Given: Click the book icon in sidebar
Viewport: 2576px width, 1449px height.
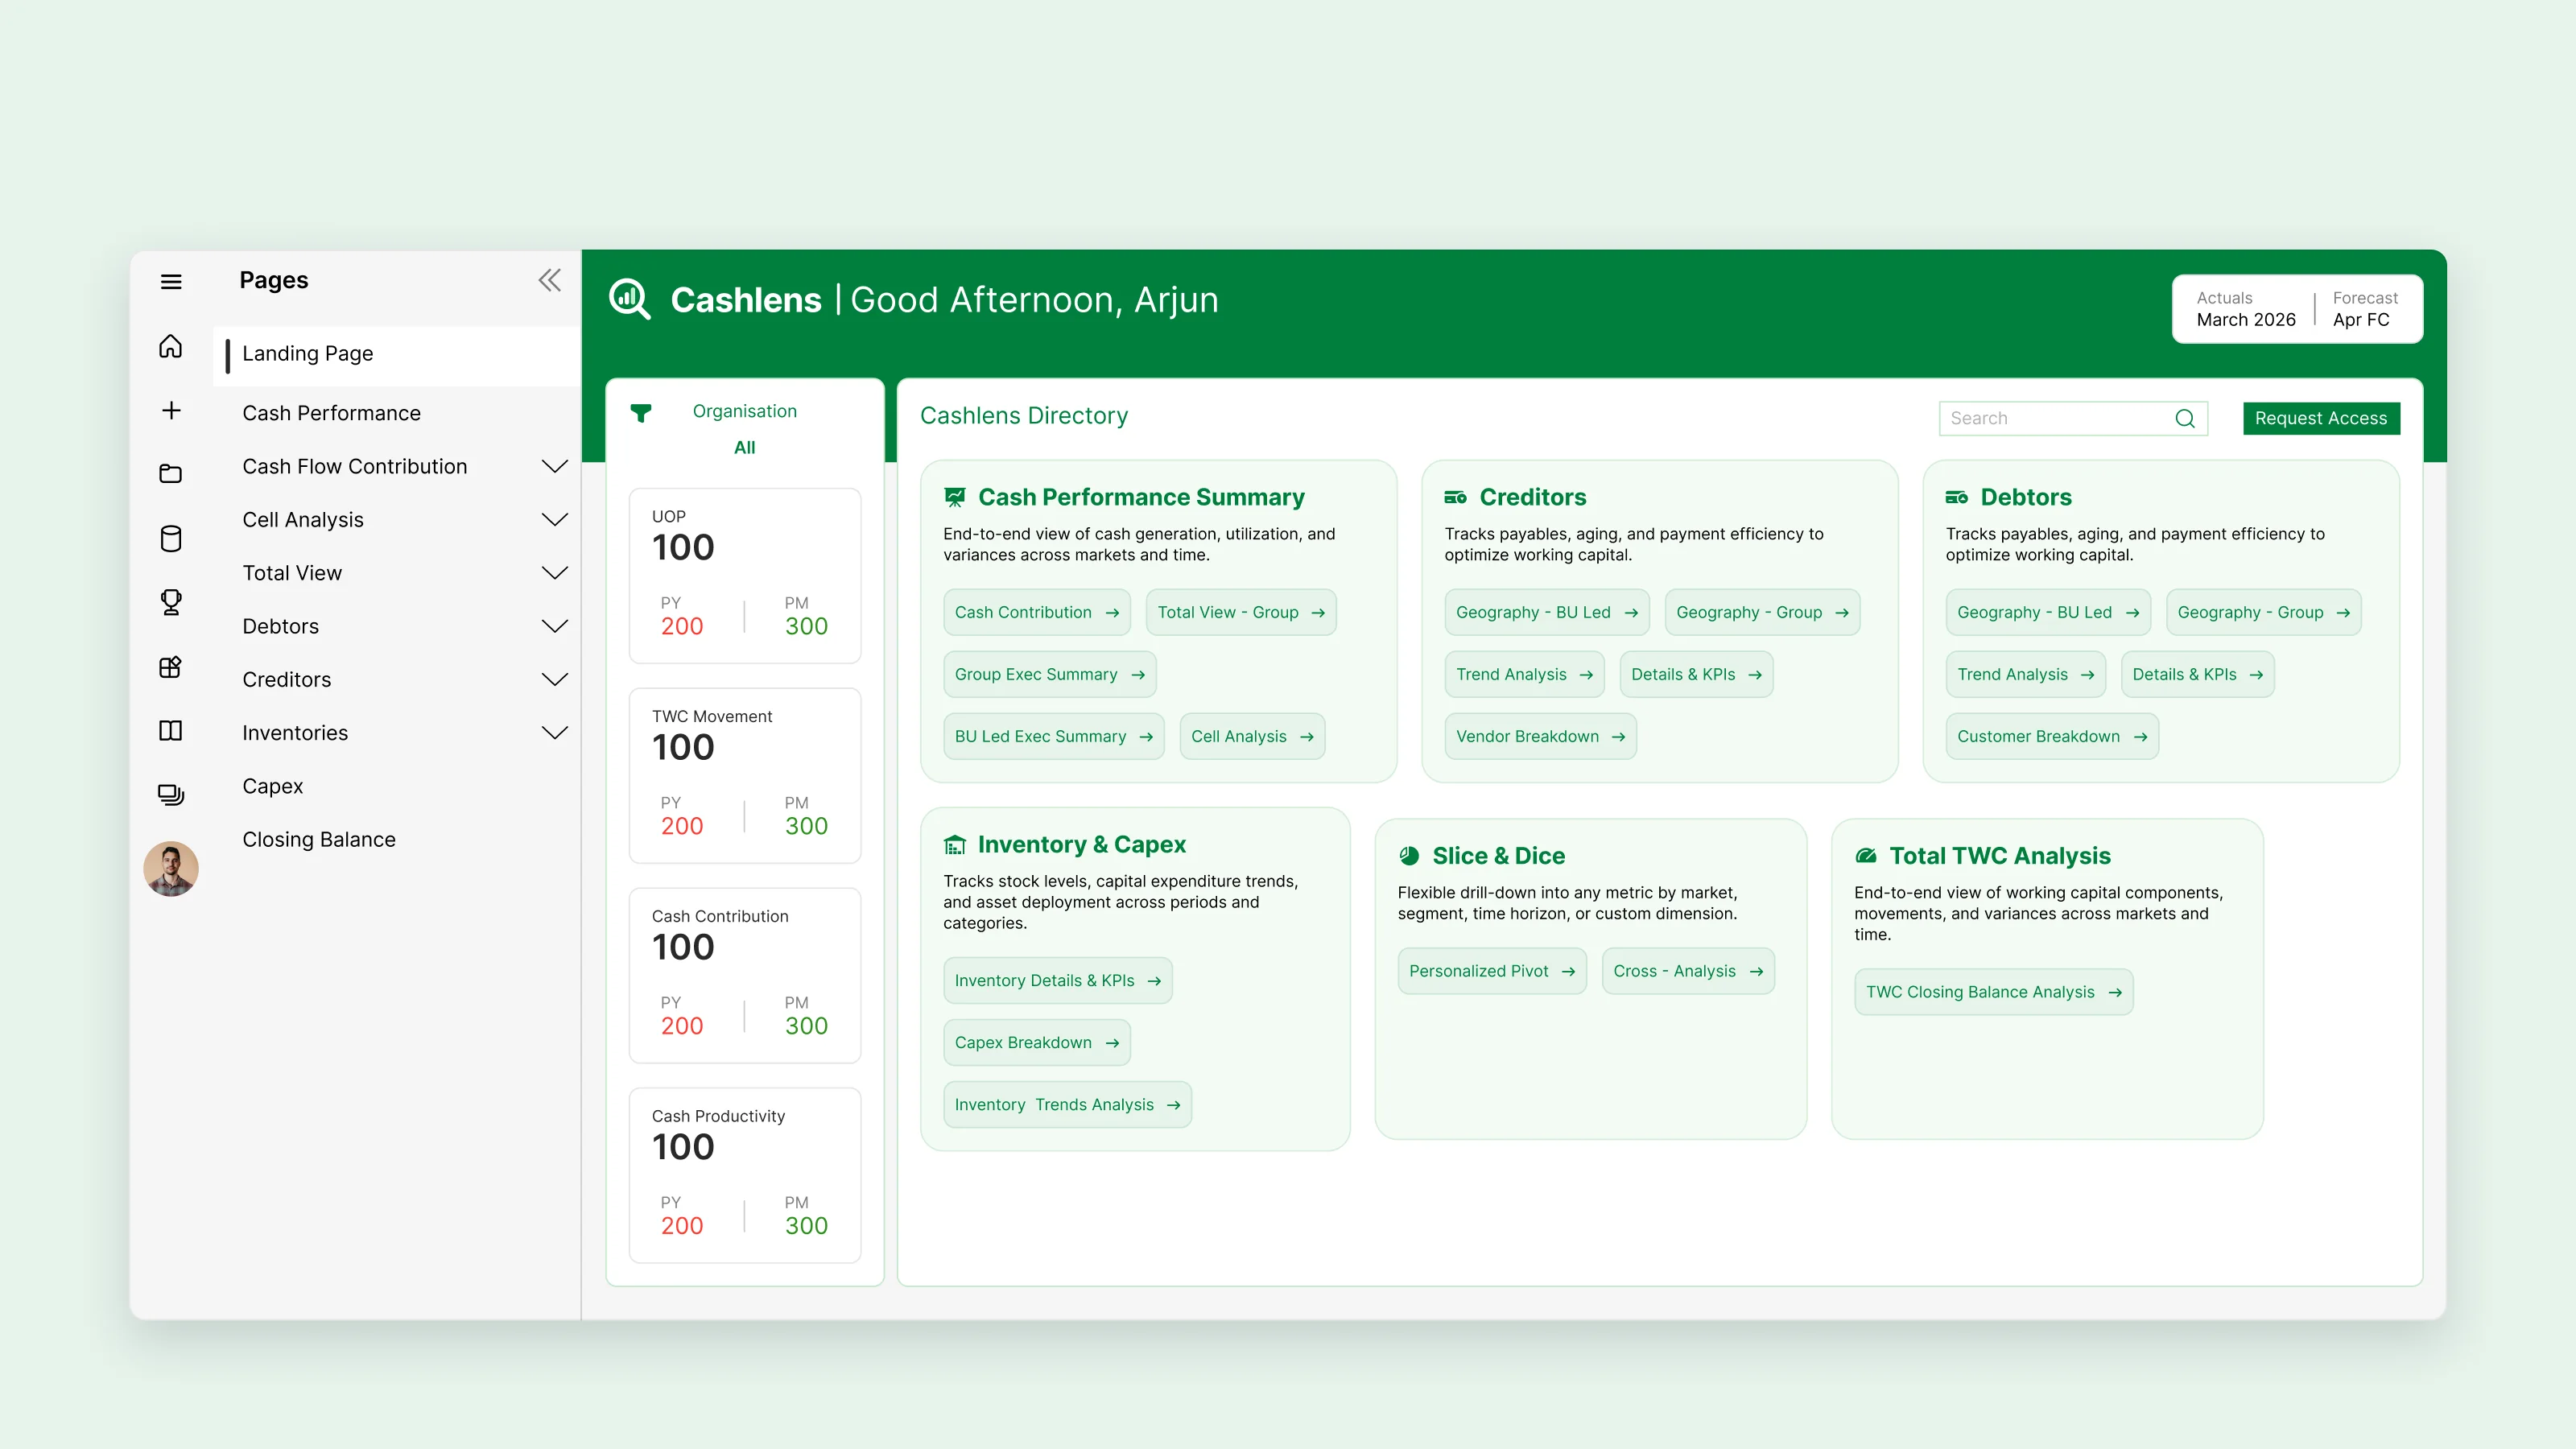Looking at the screenshot, I should point(171,731).
